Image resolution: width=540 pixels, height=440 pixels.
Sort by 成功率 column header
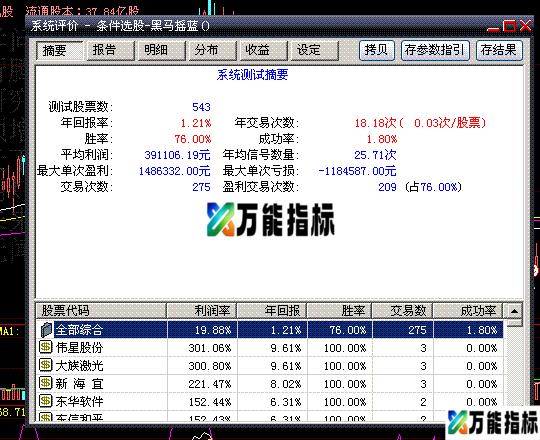tap(468, 311)
